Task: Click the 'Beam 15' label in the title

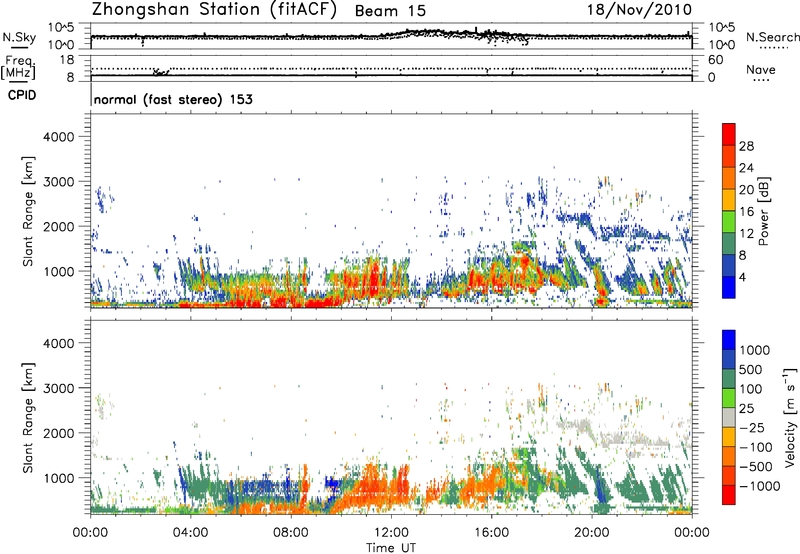Action: tap(390, 11)
